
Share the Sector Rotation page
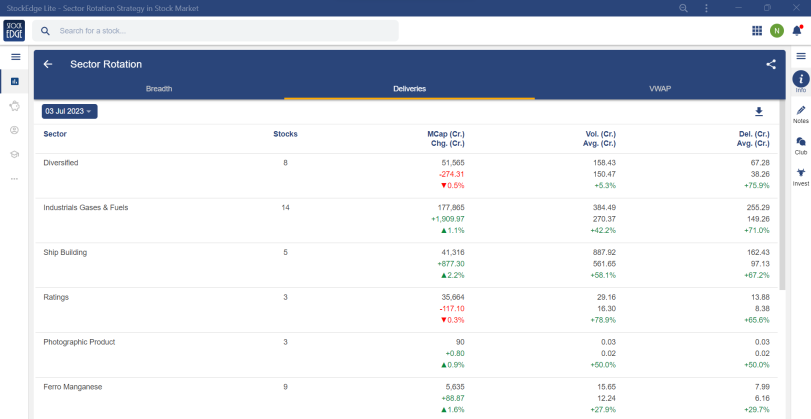[x=771, y=64]
